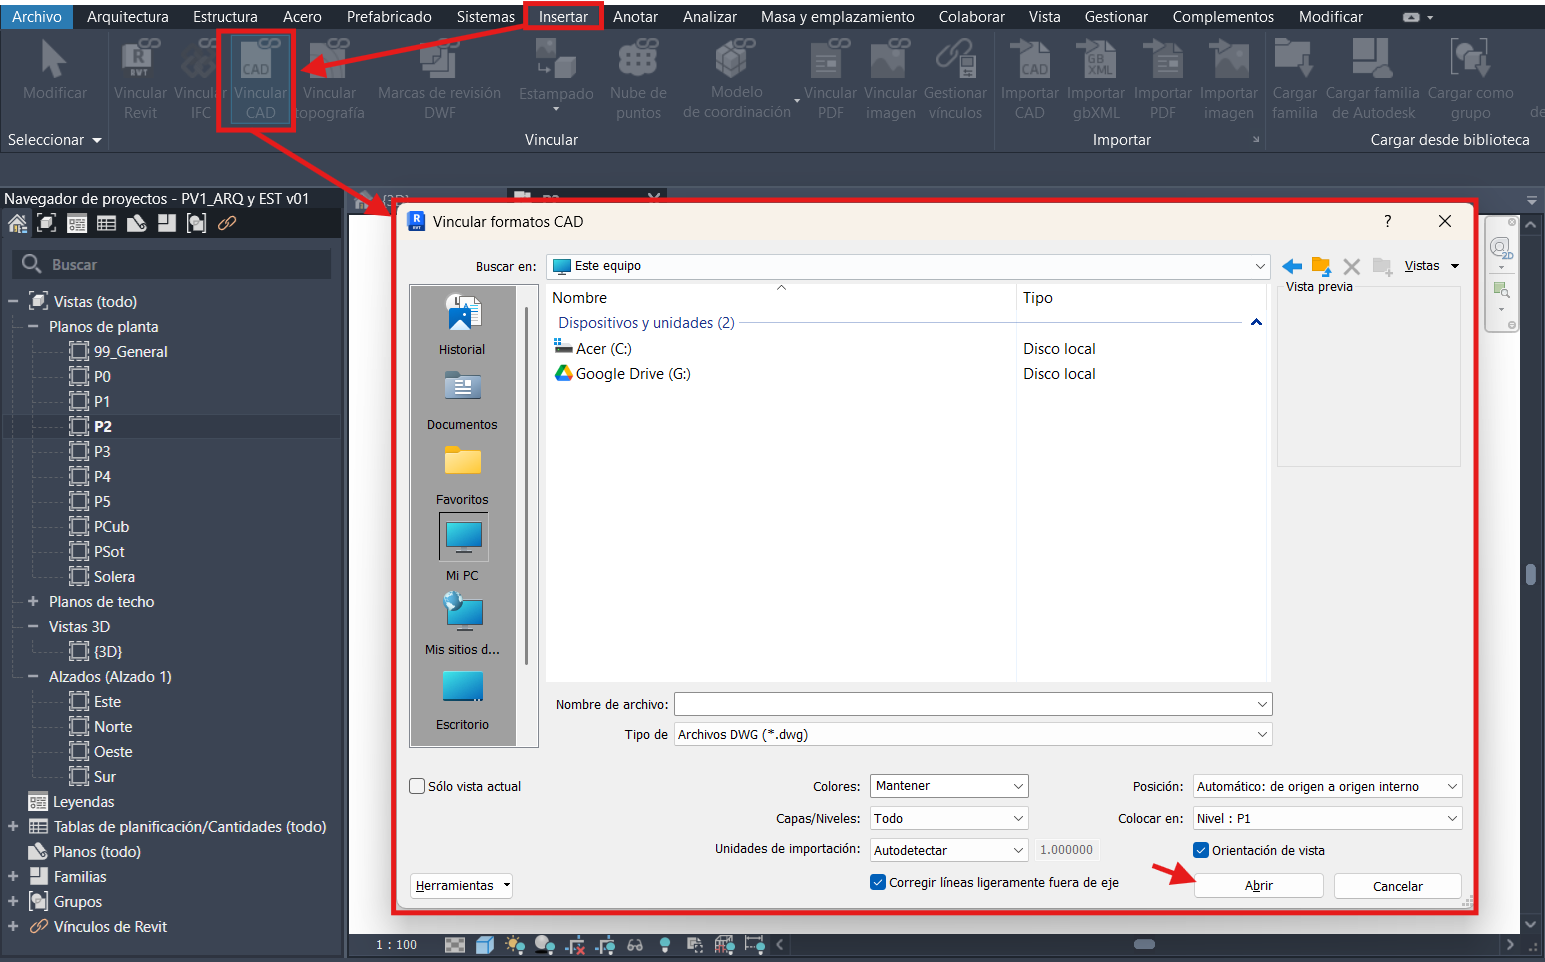Screen dimensions: 1545x962
Task: Open the Tipo de archivos DWG dropdown
Action: tap(972, 735)
